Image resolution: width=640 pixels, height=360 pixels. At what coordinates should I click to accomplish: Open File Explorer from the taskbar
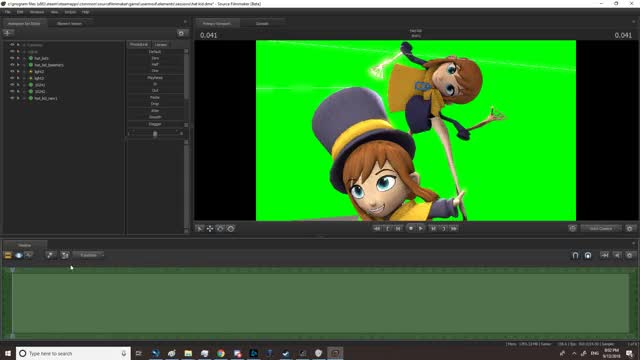point(188,353)
